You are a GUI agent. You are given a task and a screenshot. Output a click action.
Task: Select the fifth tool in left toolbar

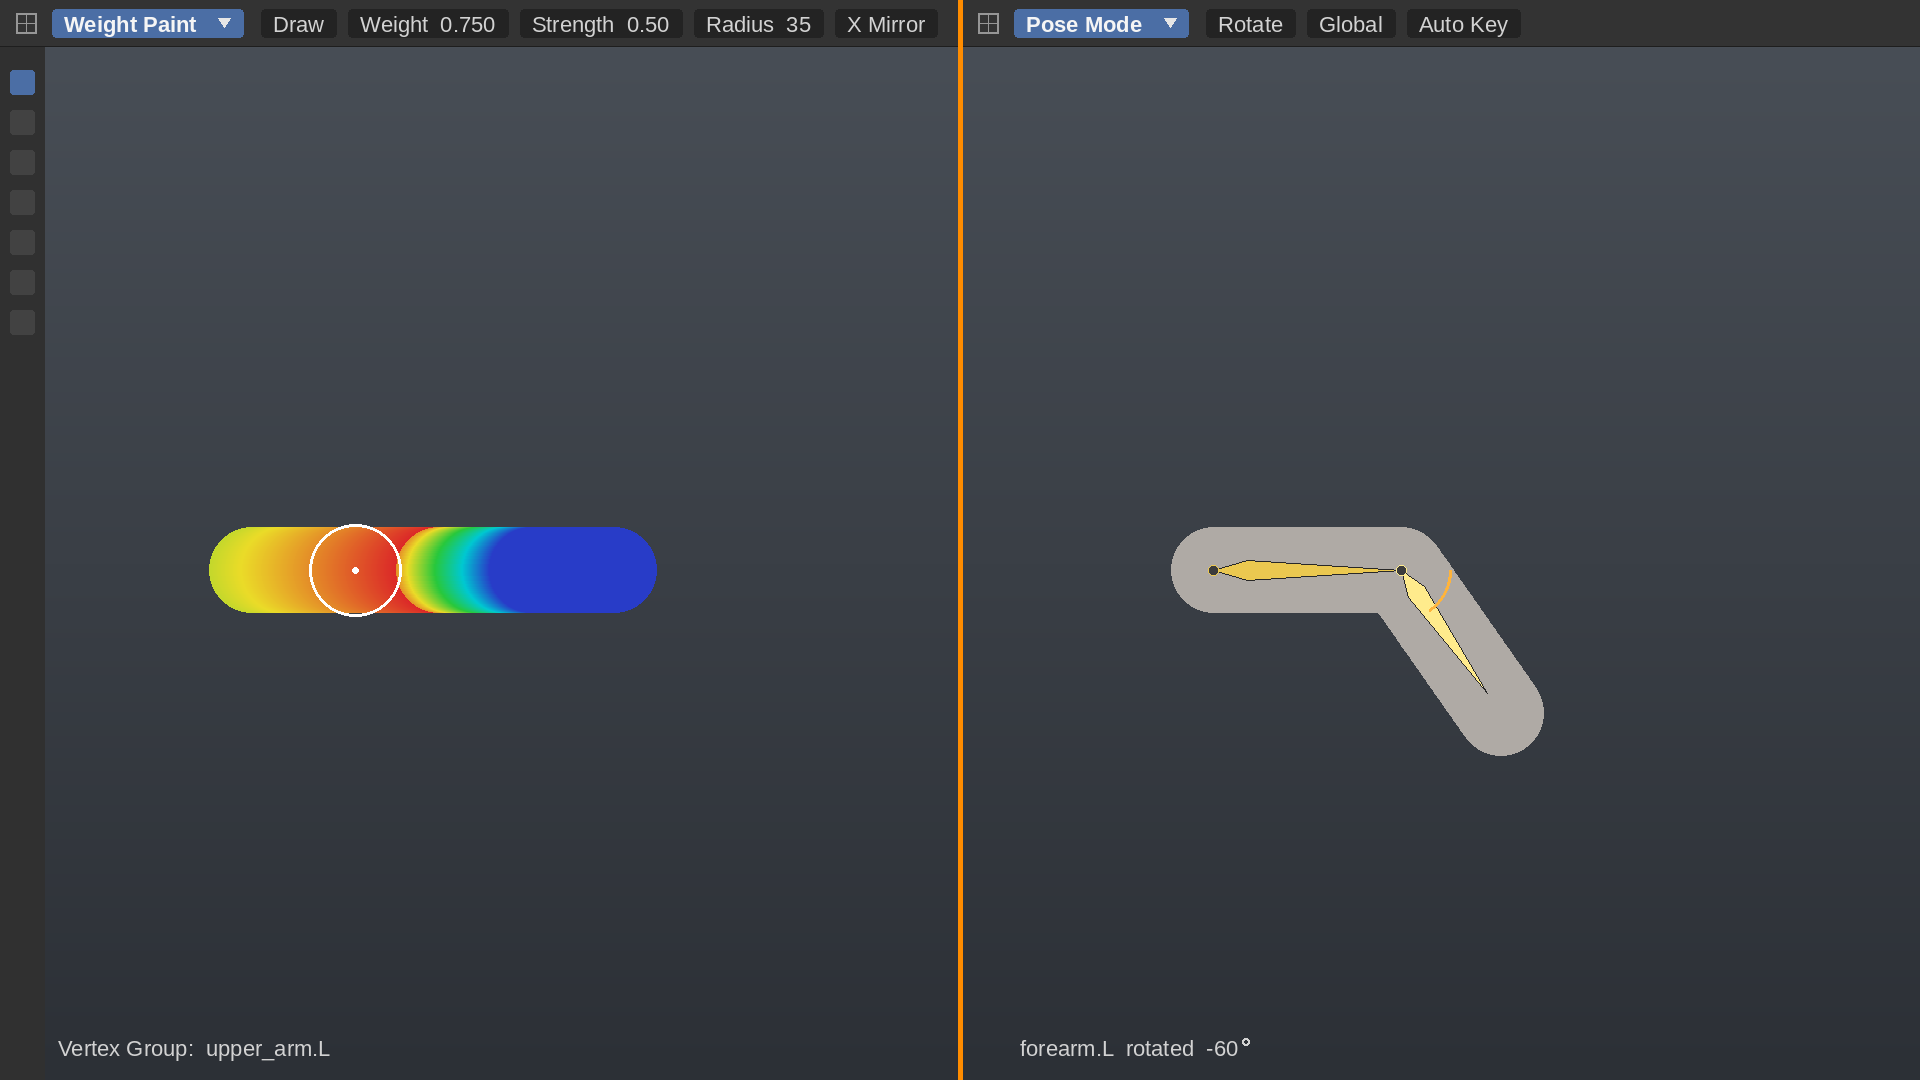[22, 243]
